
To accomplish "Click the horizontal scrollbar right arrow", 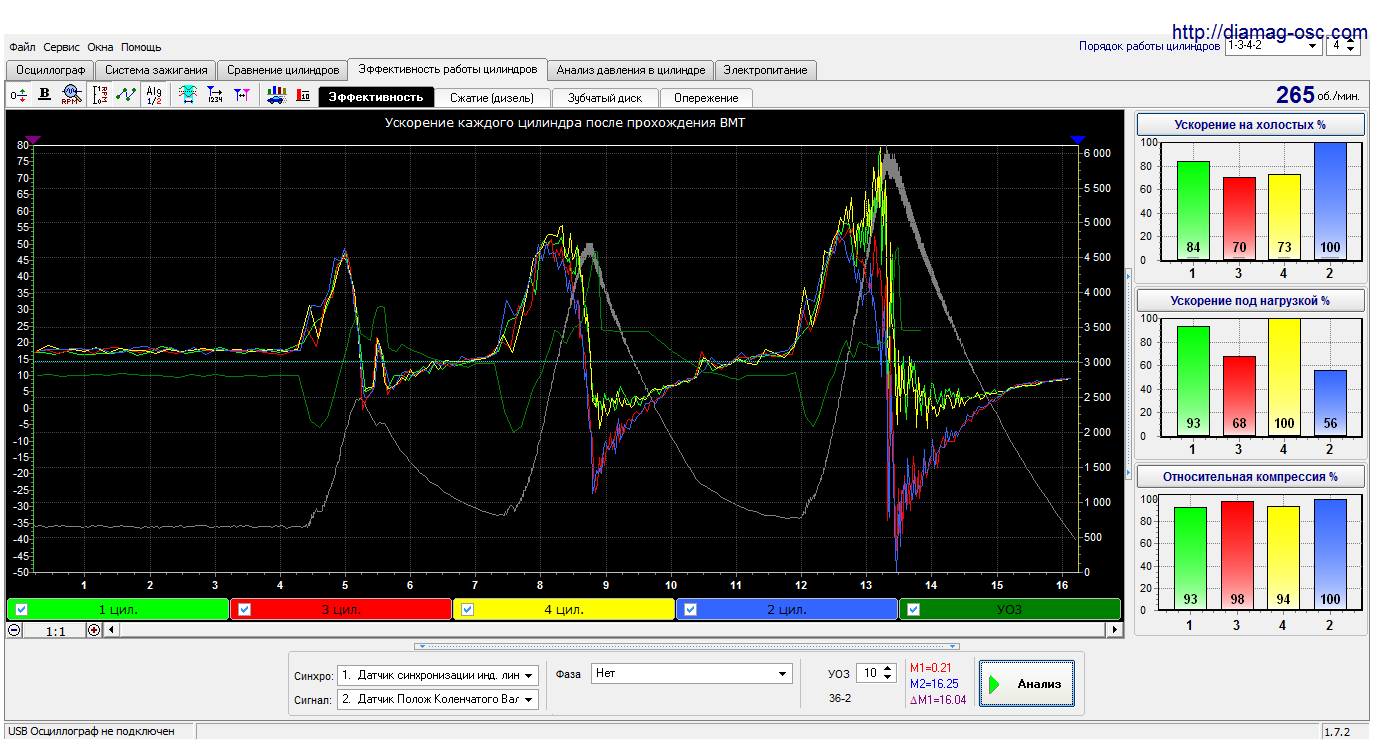I will [x=1115, y=630].
